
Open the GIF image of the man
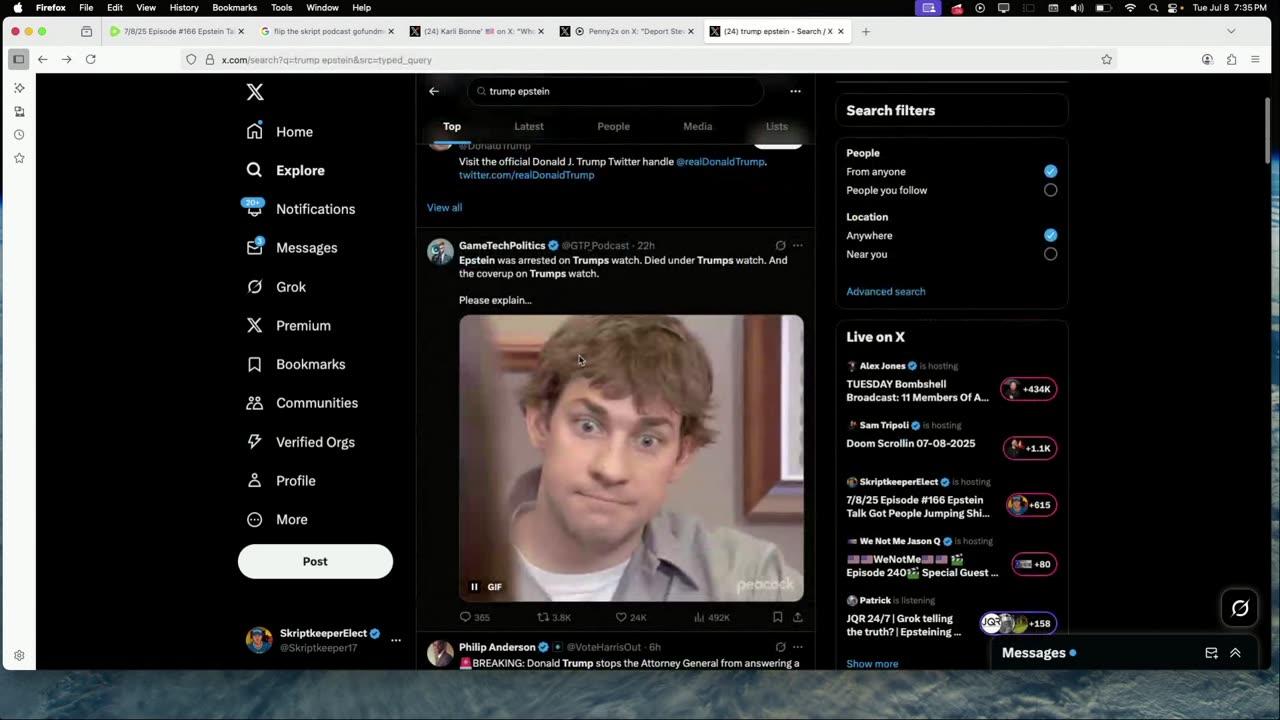point(631,459)
